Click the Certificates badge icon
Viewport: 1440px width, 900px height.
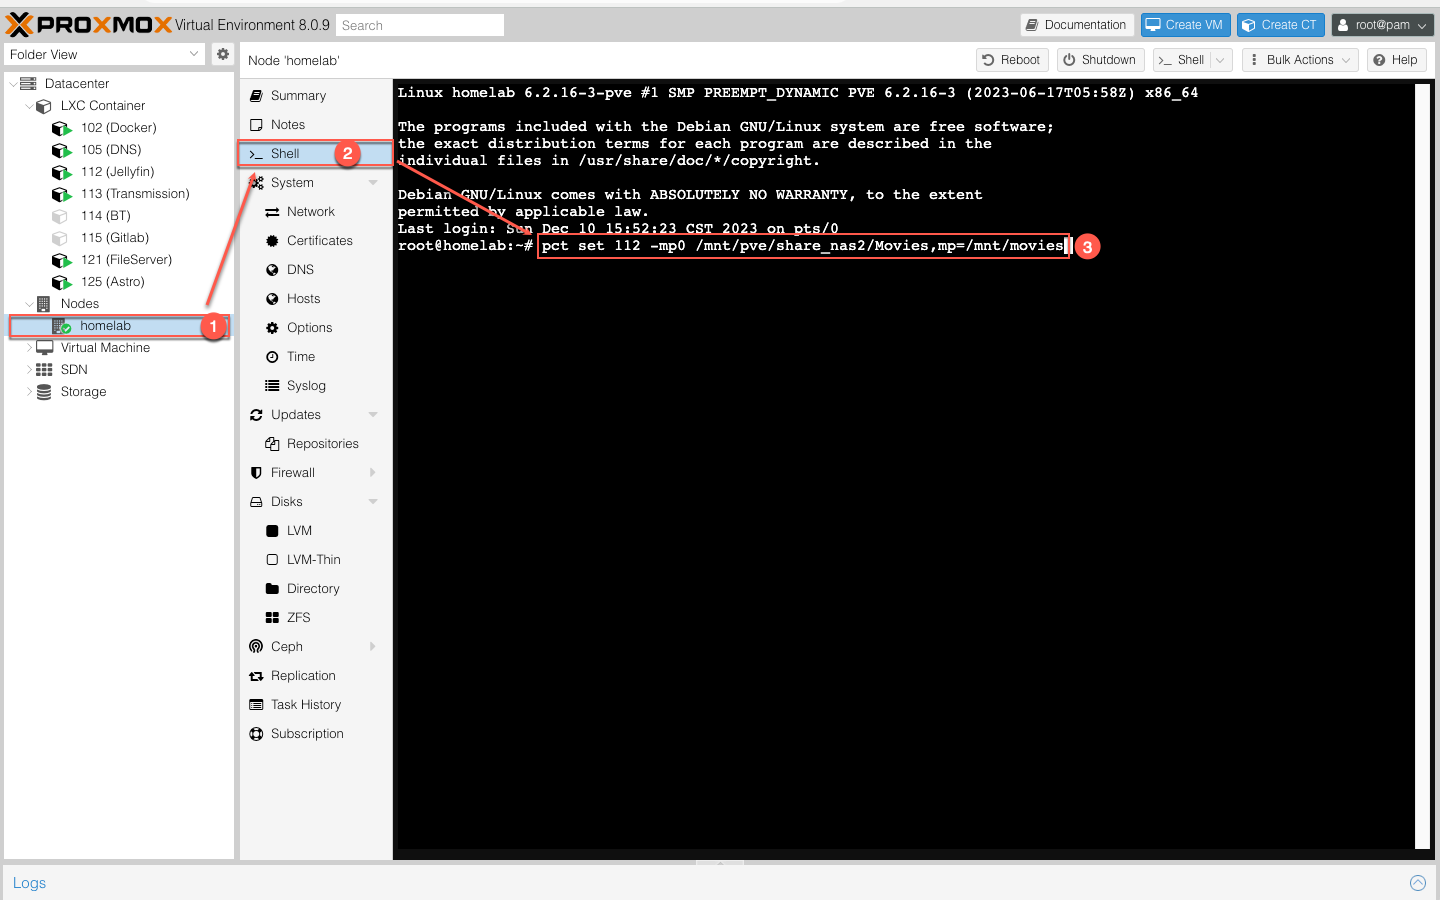tap(272, 241)
